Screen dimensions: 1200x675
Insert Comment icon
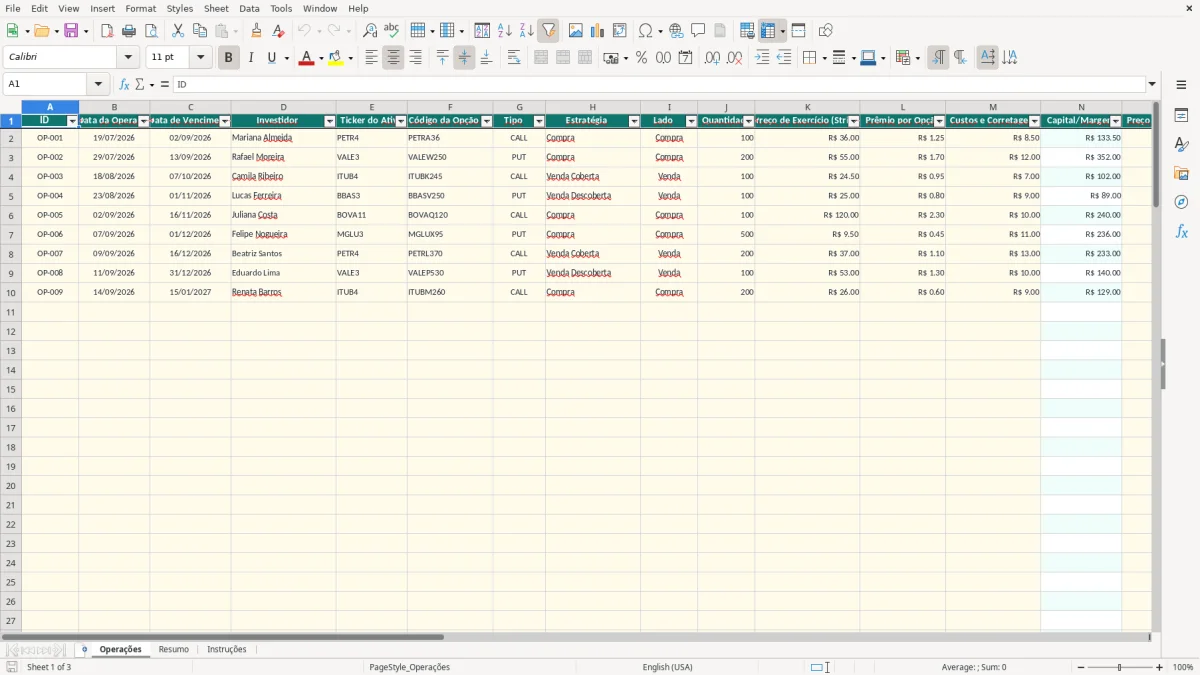[x=698, y=31]
